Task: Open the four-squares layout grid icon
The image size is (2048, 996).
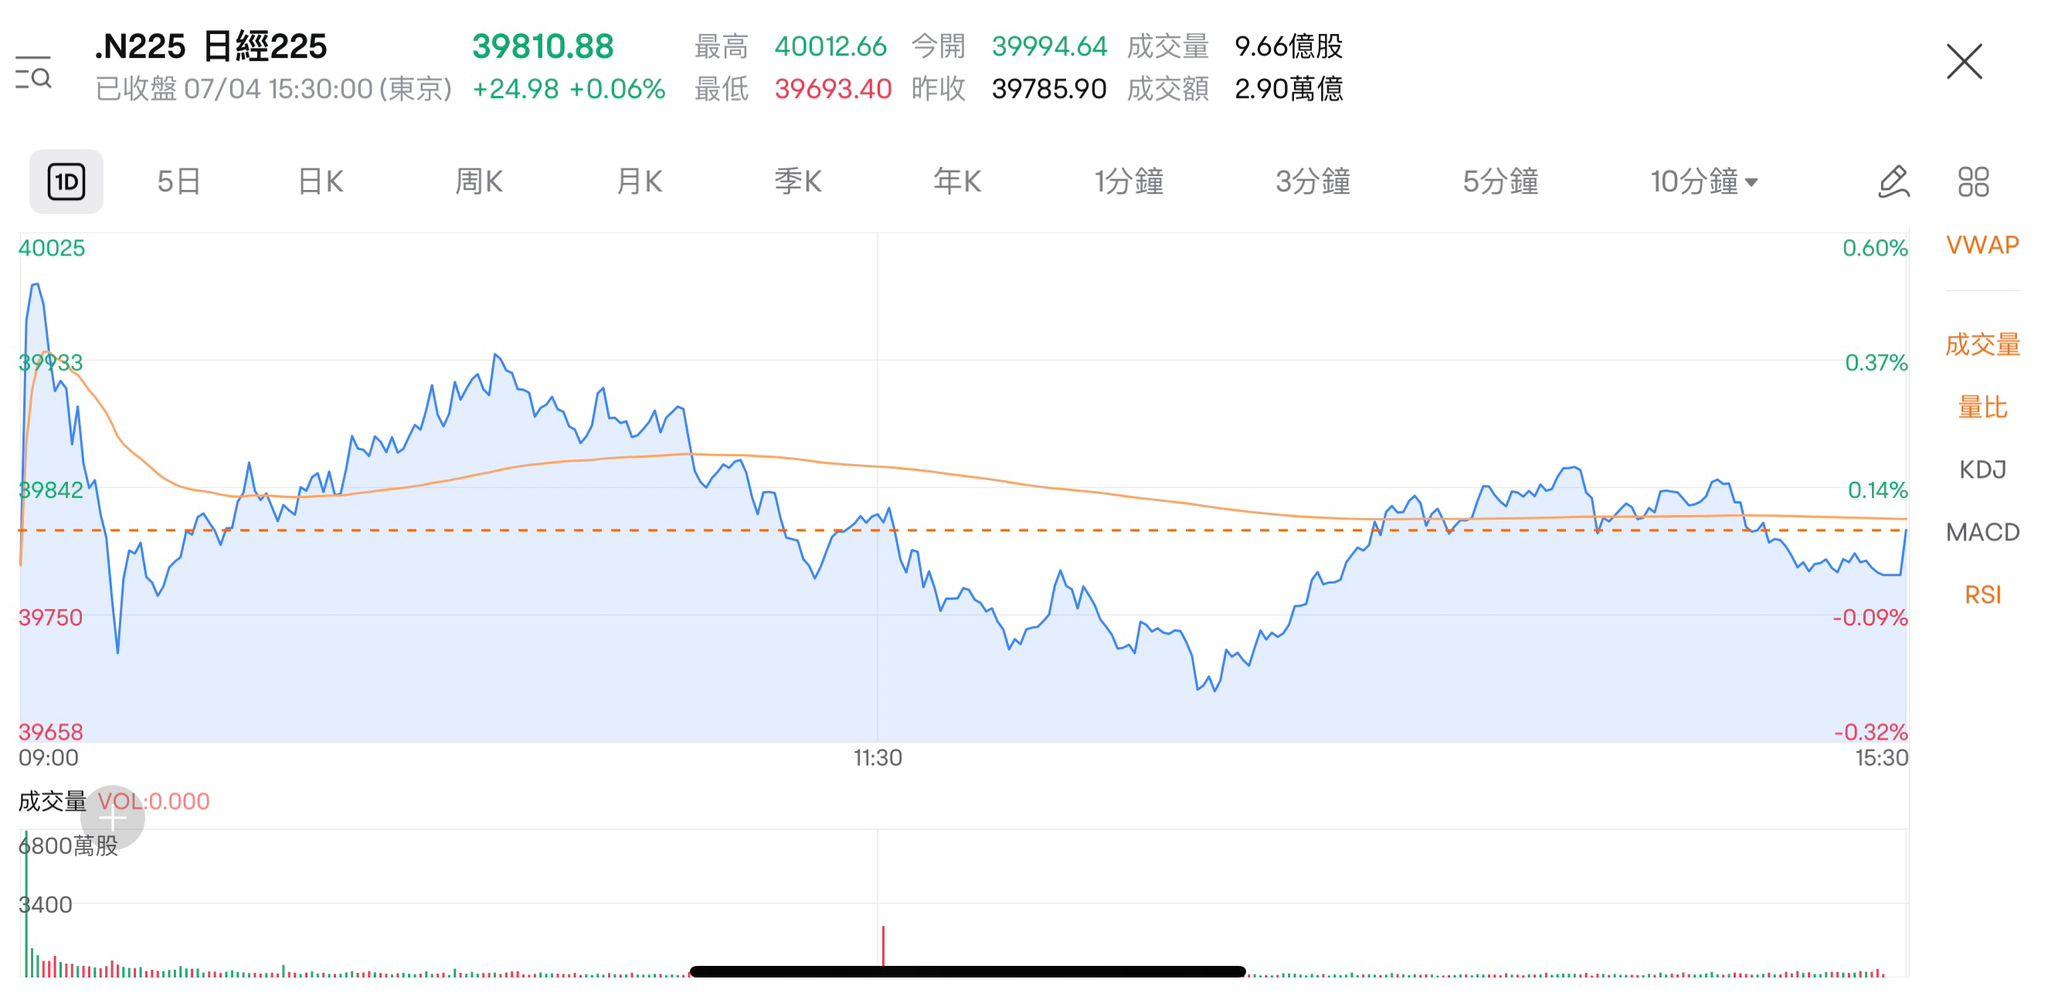Action: (1973, 182)
